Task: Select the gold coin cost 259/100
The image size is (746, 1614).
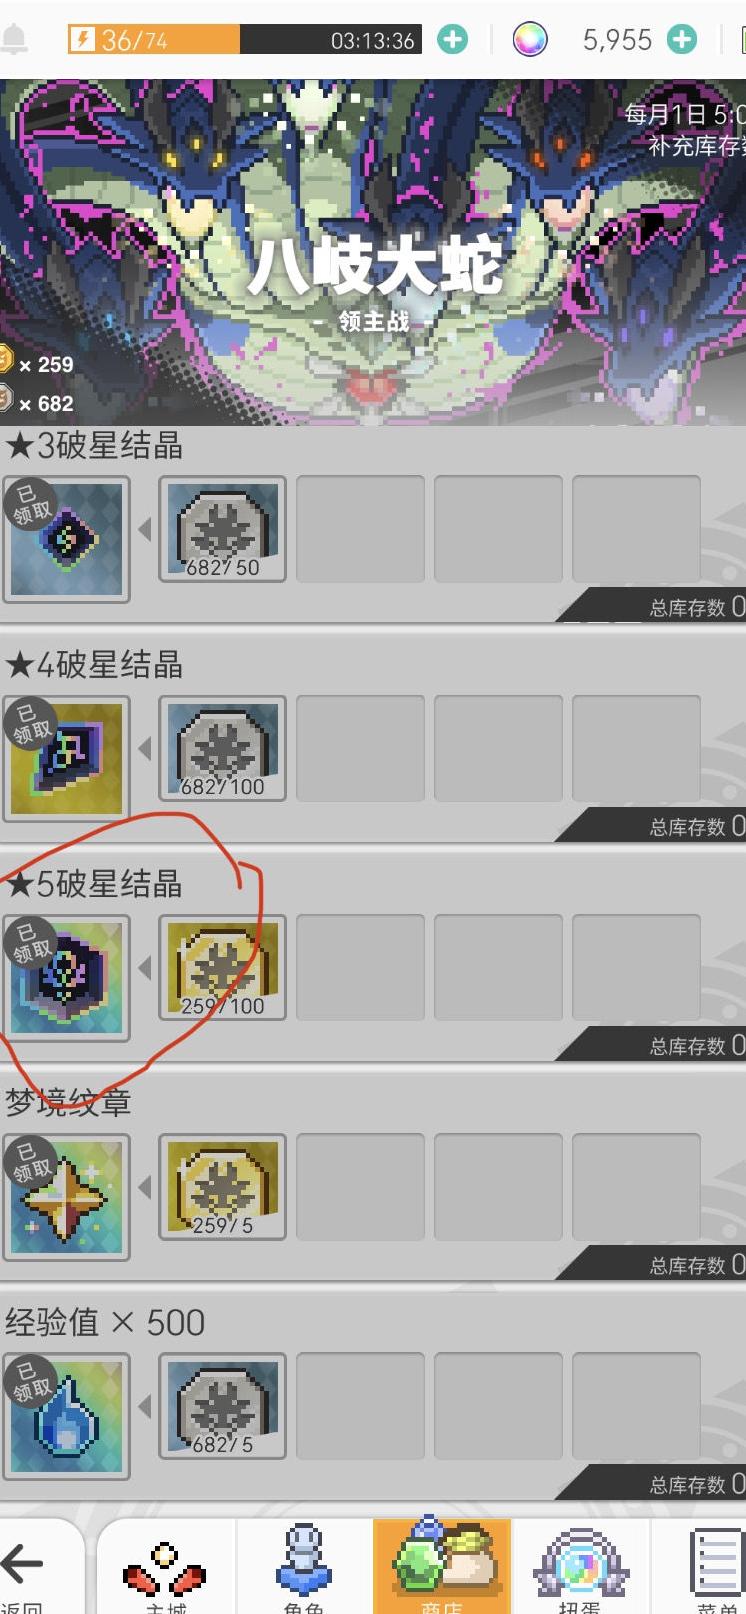Action: pos(222,969)
